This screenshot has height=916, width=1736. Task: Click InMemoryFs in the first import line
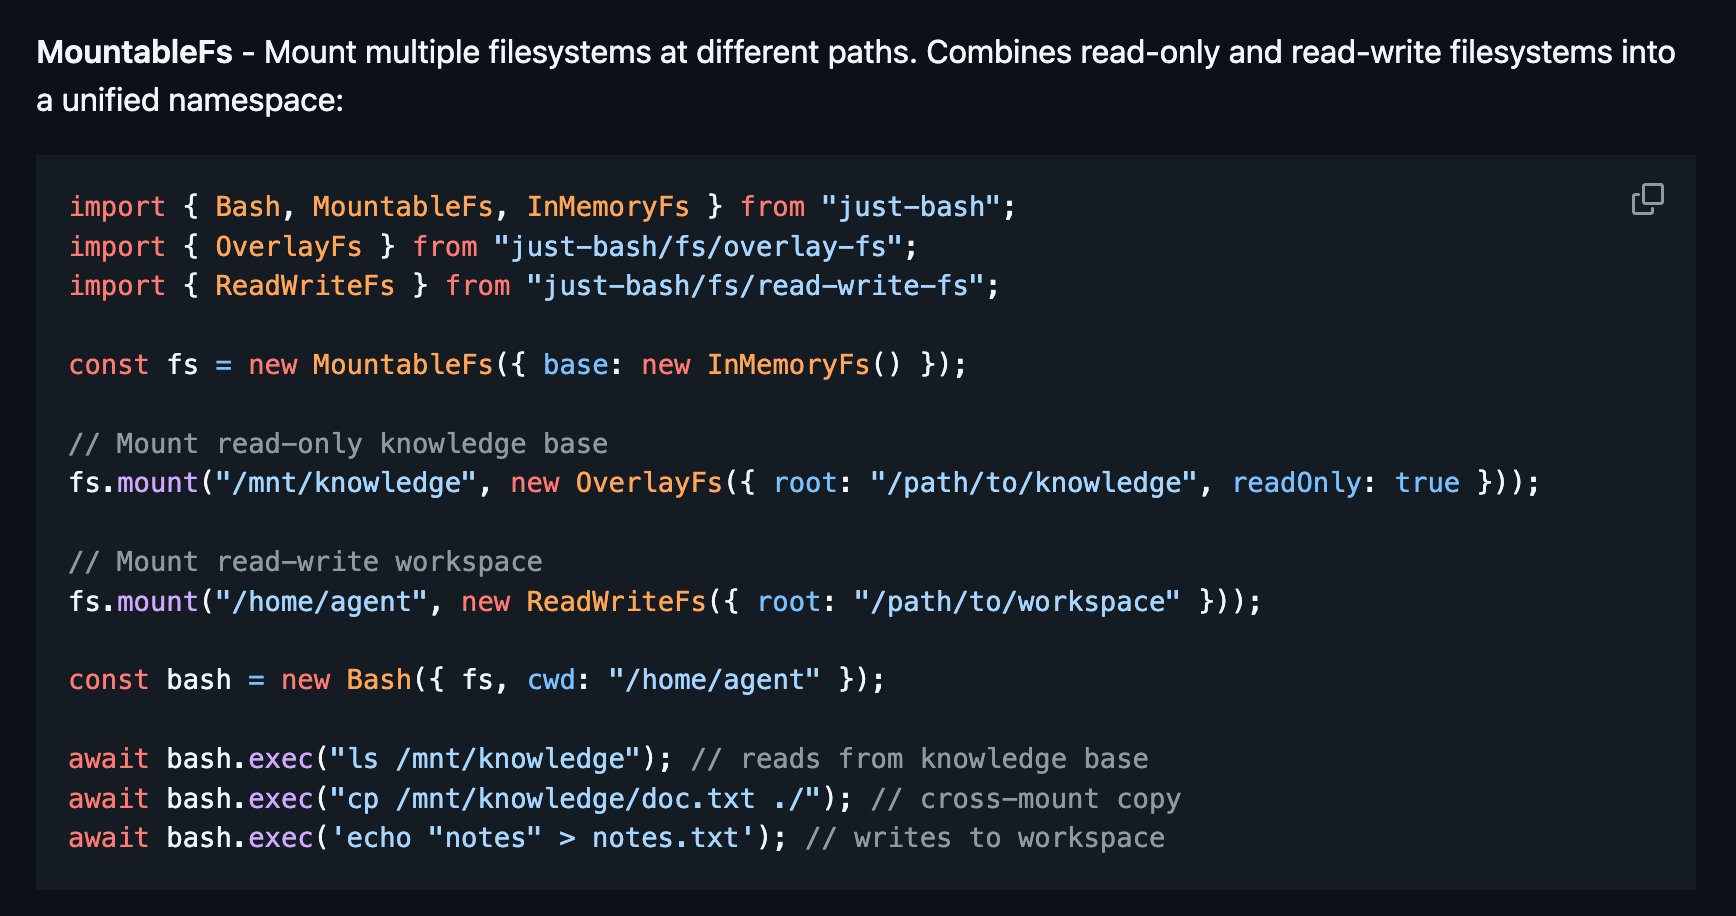tap(608, 207)
